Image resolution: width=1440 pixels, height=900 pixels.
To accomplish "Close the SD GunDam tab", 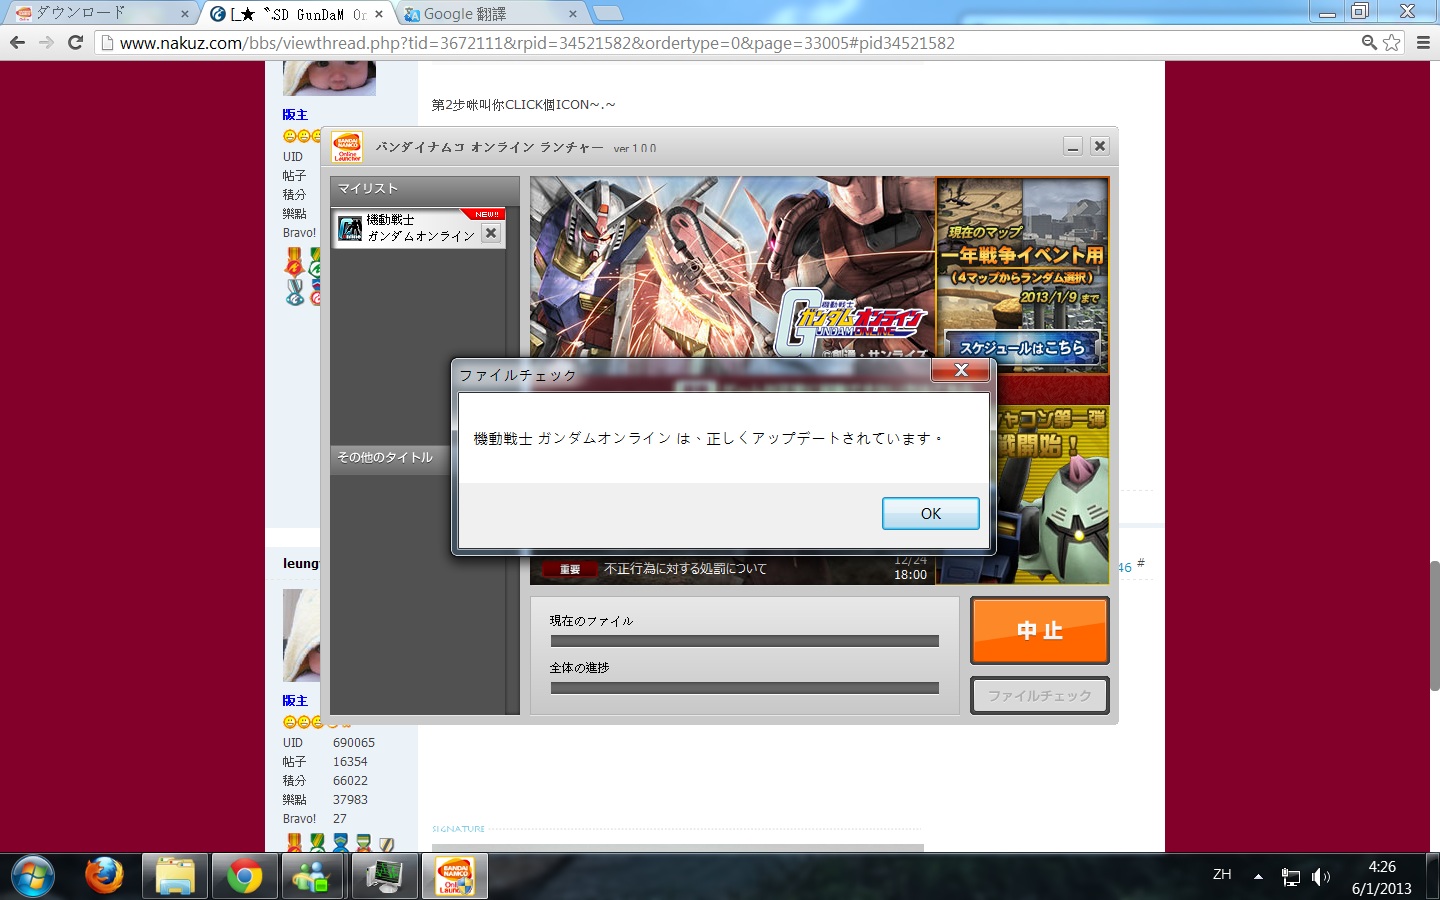I will tap(379, 14).
